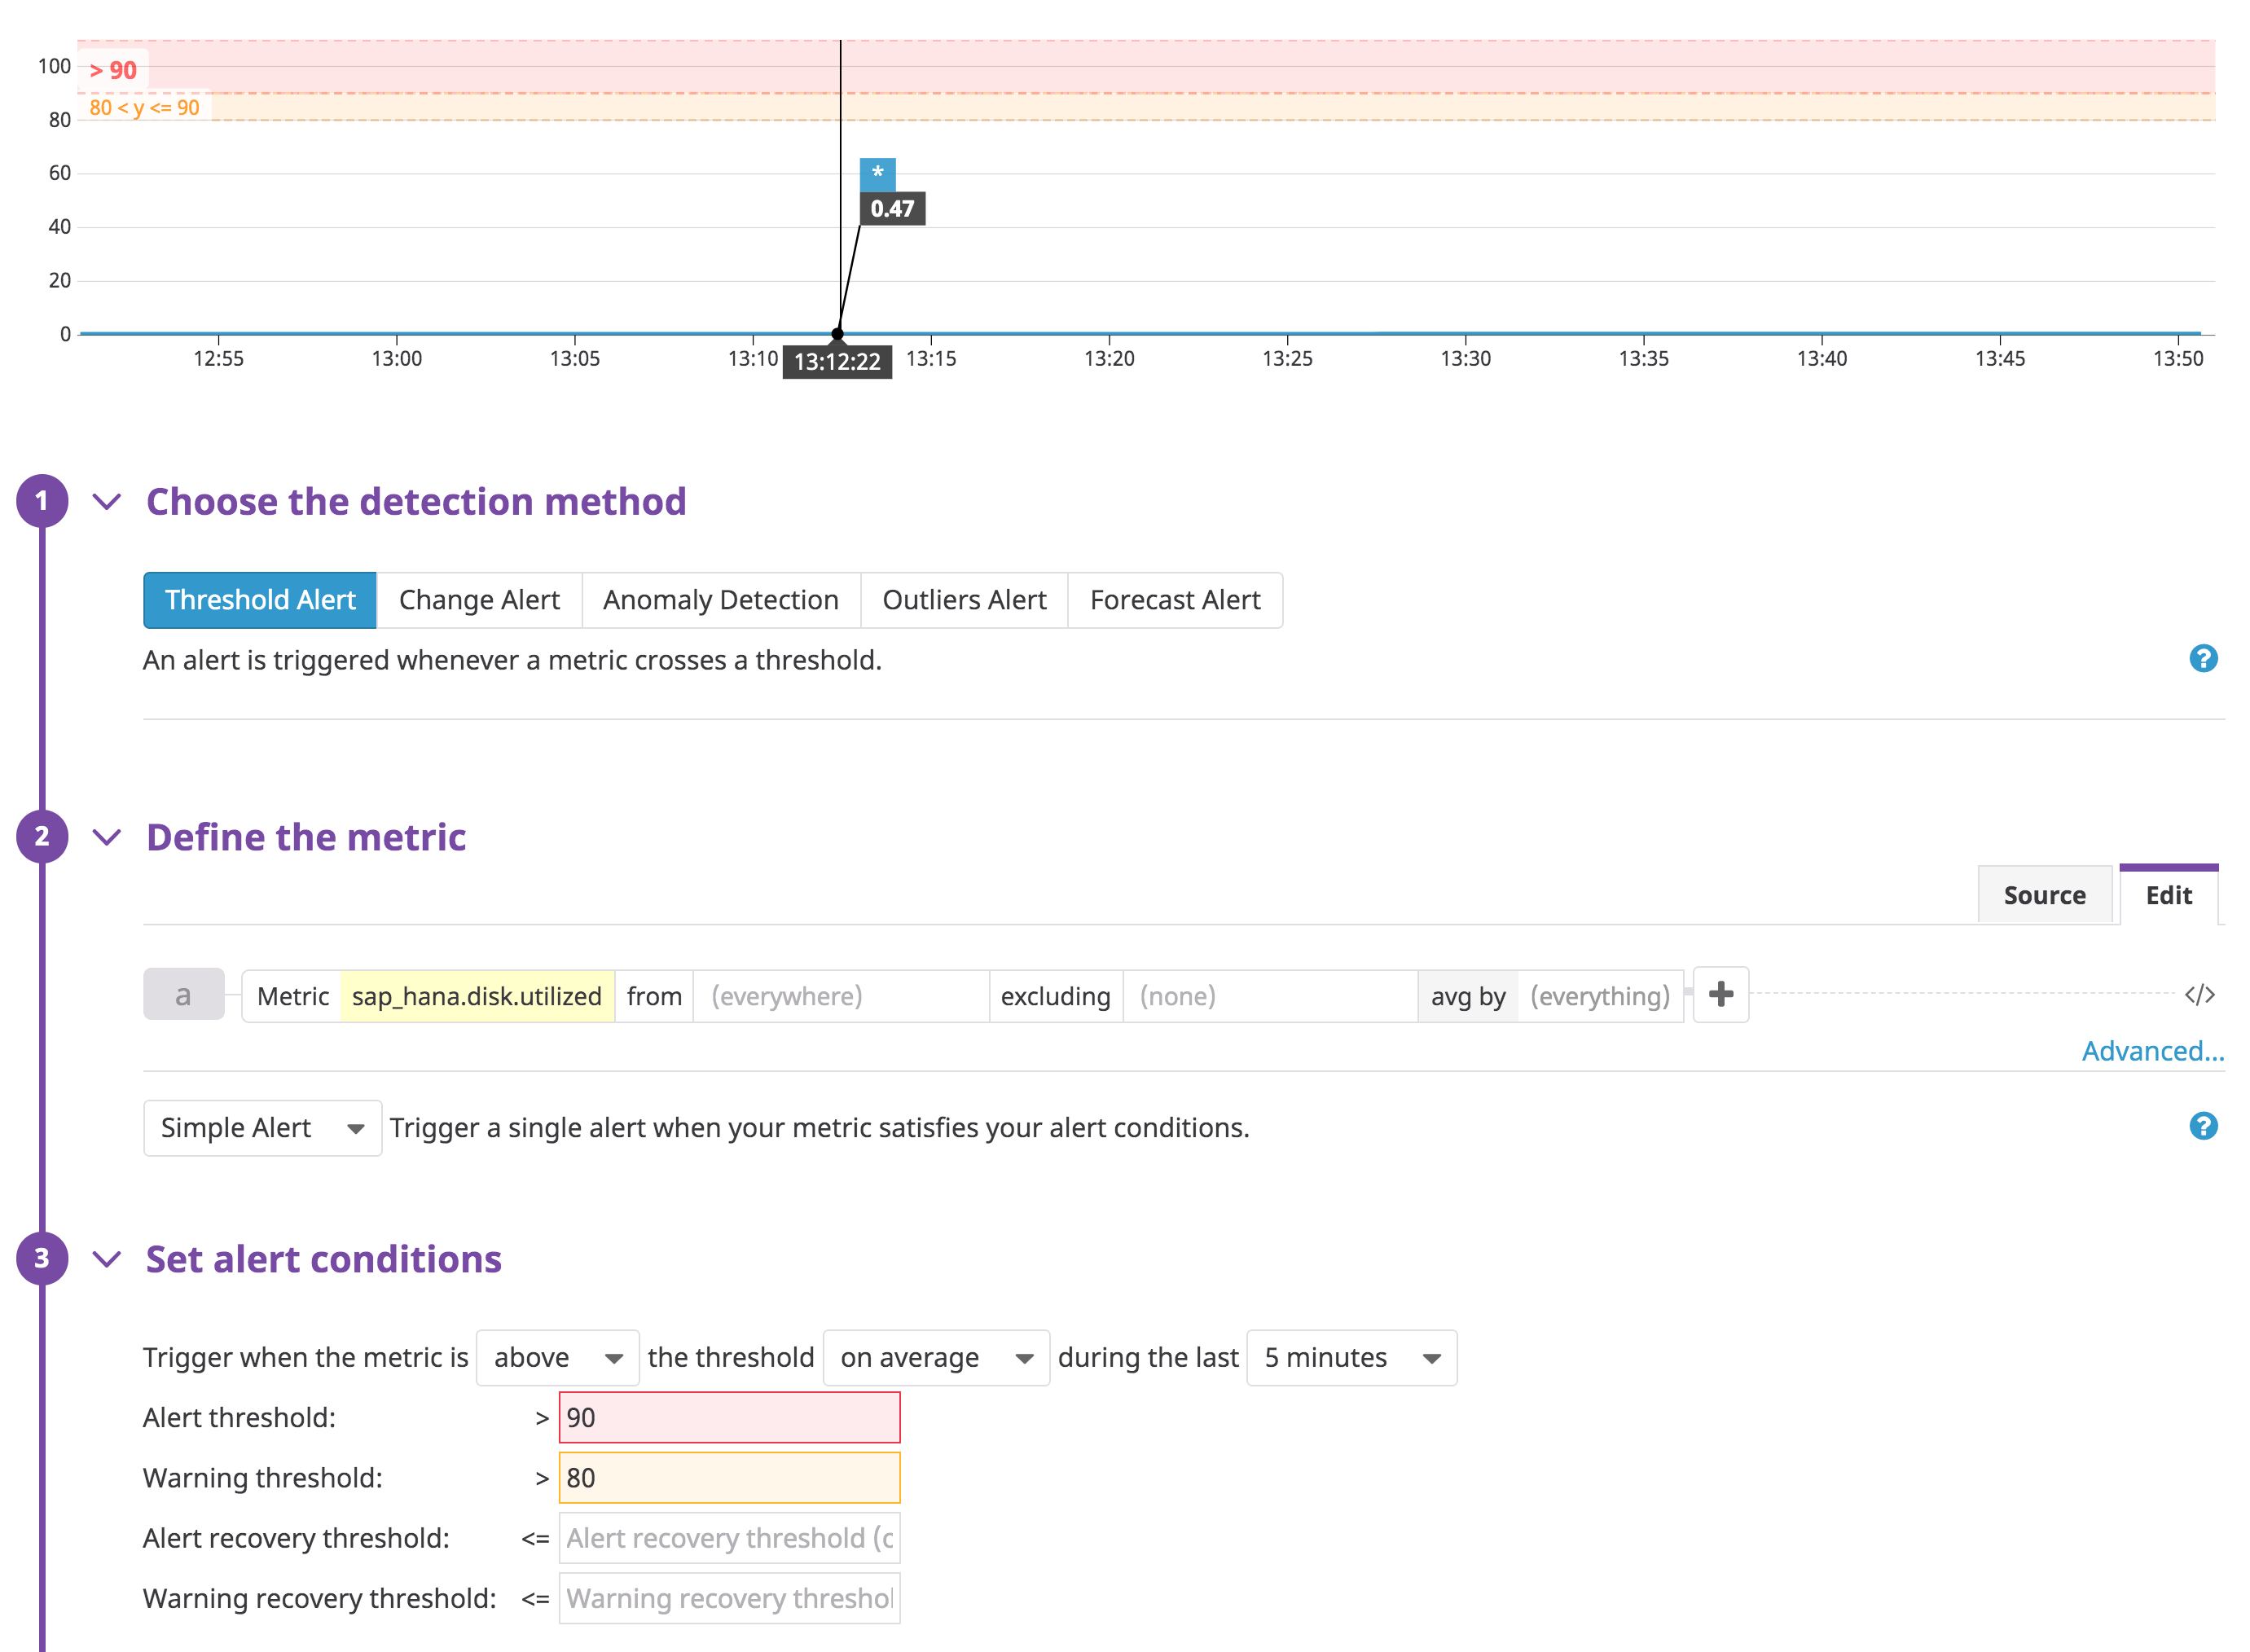Collapse the 'Set alert conditions' section chevron
Viewport: 2250px width, 1652px height.
pyautogui.click(x=107, y=1259)
